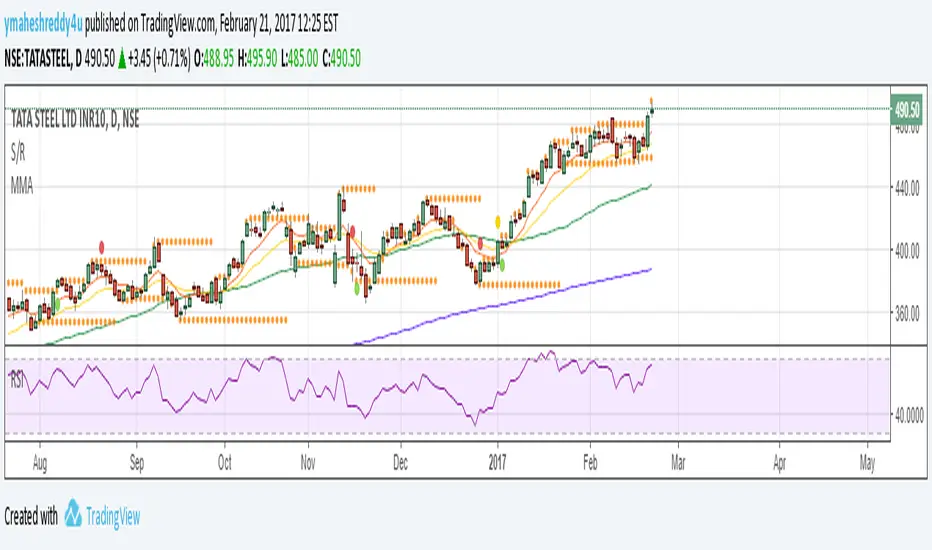Image resolution: width=932 pixels, height=550 pixels.
Task: Click the yellow dot marker near 2017
Action: 498,220
